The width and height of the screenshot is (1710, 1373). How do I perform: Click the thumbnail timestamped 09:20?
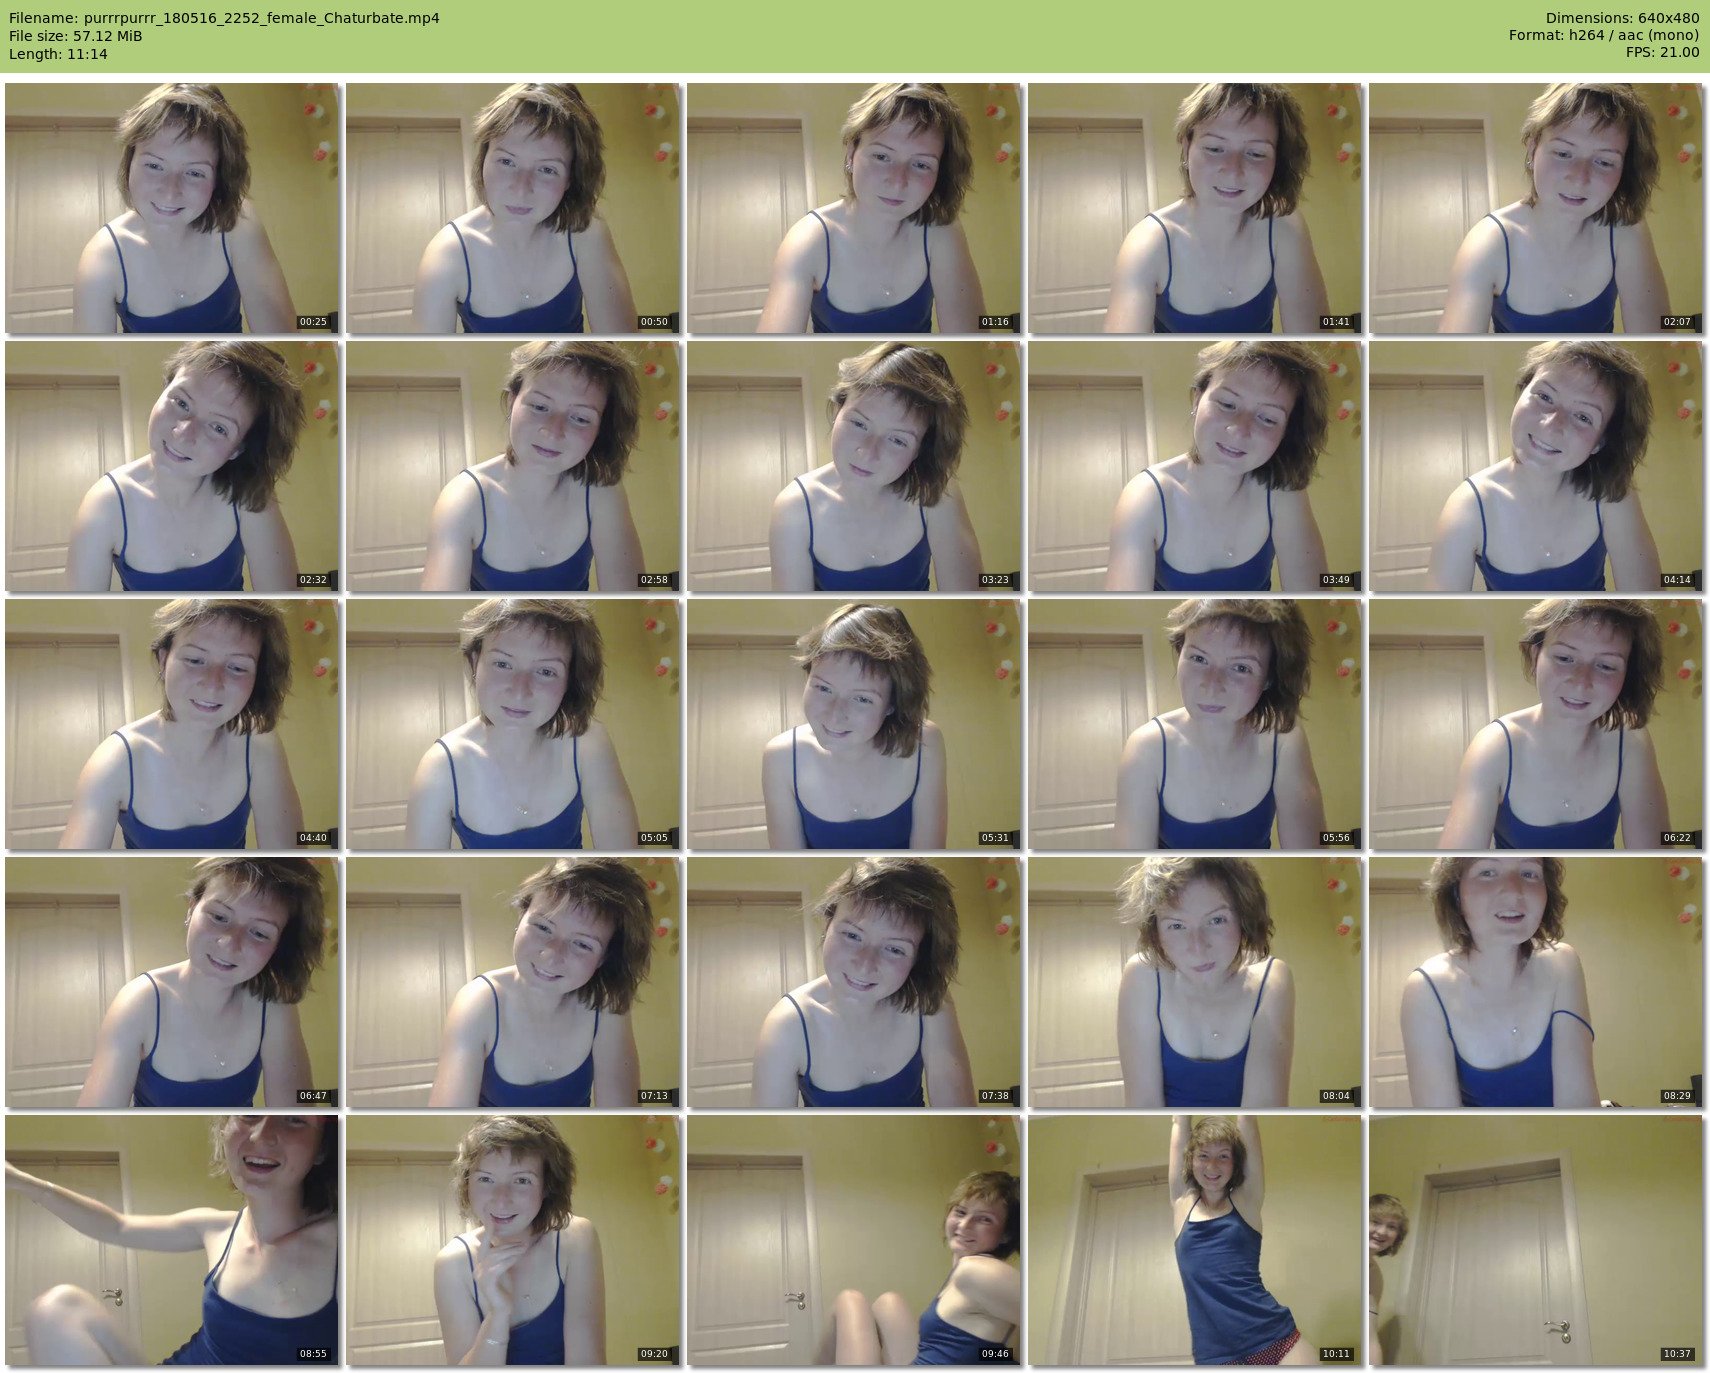pos(513,1240)
